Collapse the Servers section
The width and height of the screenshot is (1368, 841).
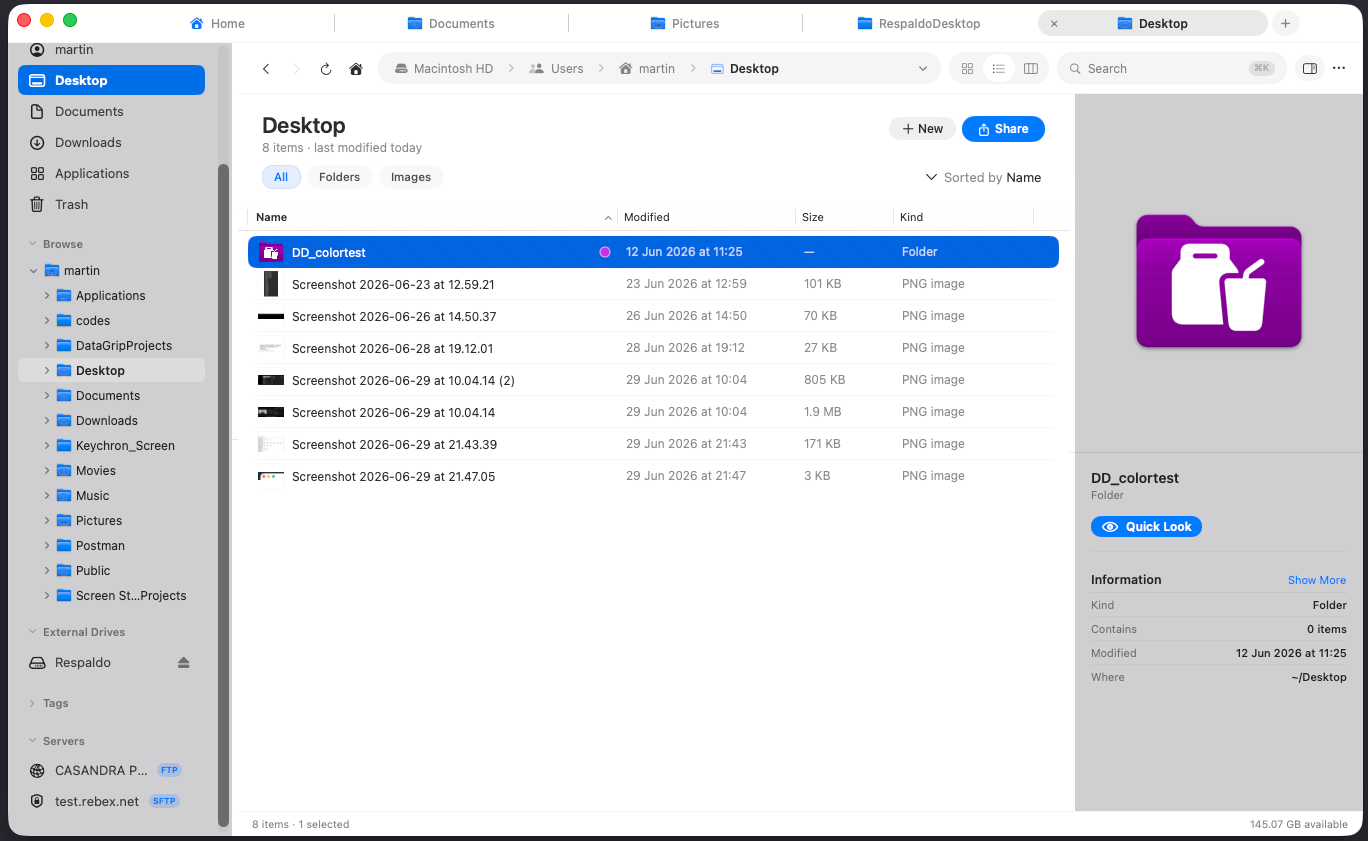[32, 741]
